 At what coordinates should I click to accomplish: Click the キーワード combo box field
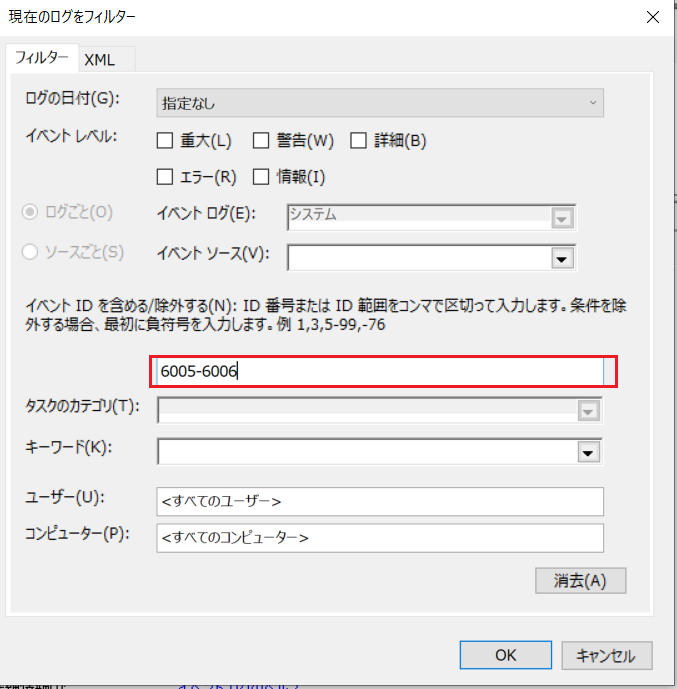[380, 452]
